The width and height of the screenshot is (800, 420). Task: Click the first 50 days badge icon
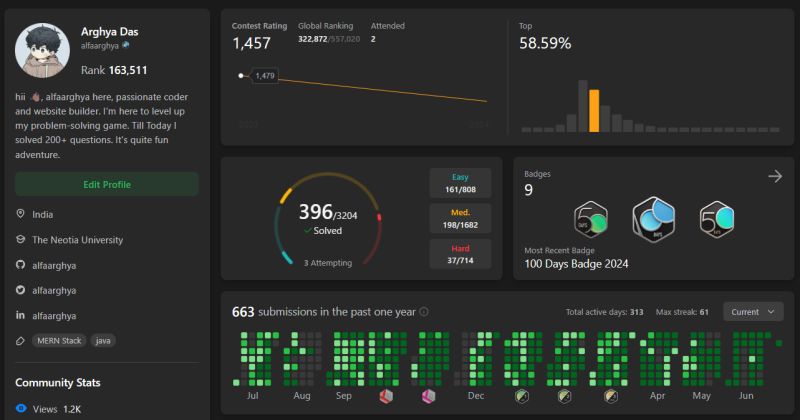pyautogui.click(x=591, y=219)
